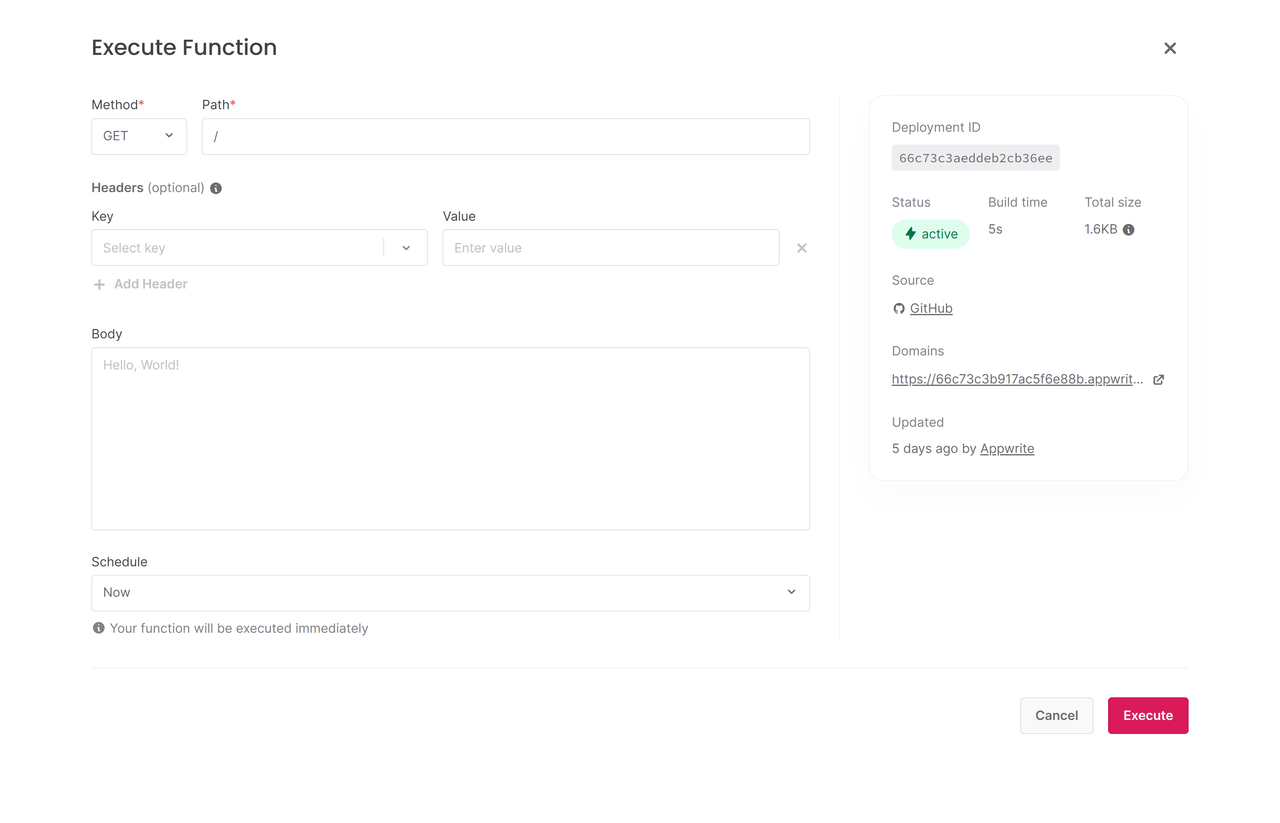The image size is (1280, 823).
Task: Click the active status badge
Action: [x=930, y=234]
